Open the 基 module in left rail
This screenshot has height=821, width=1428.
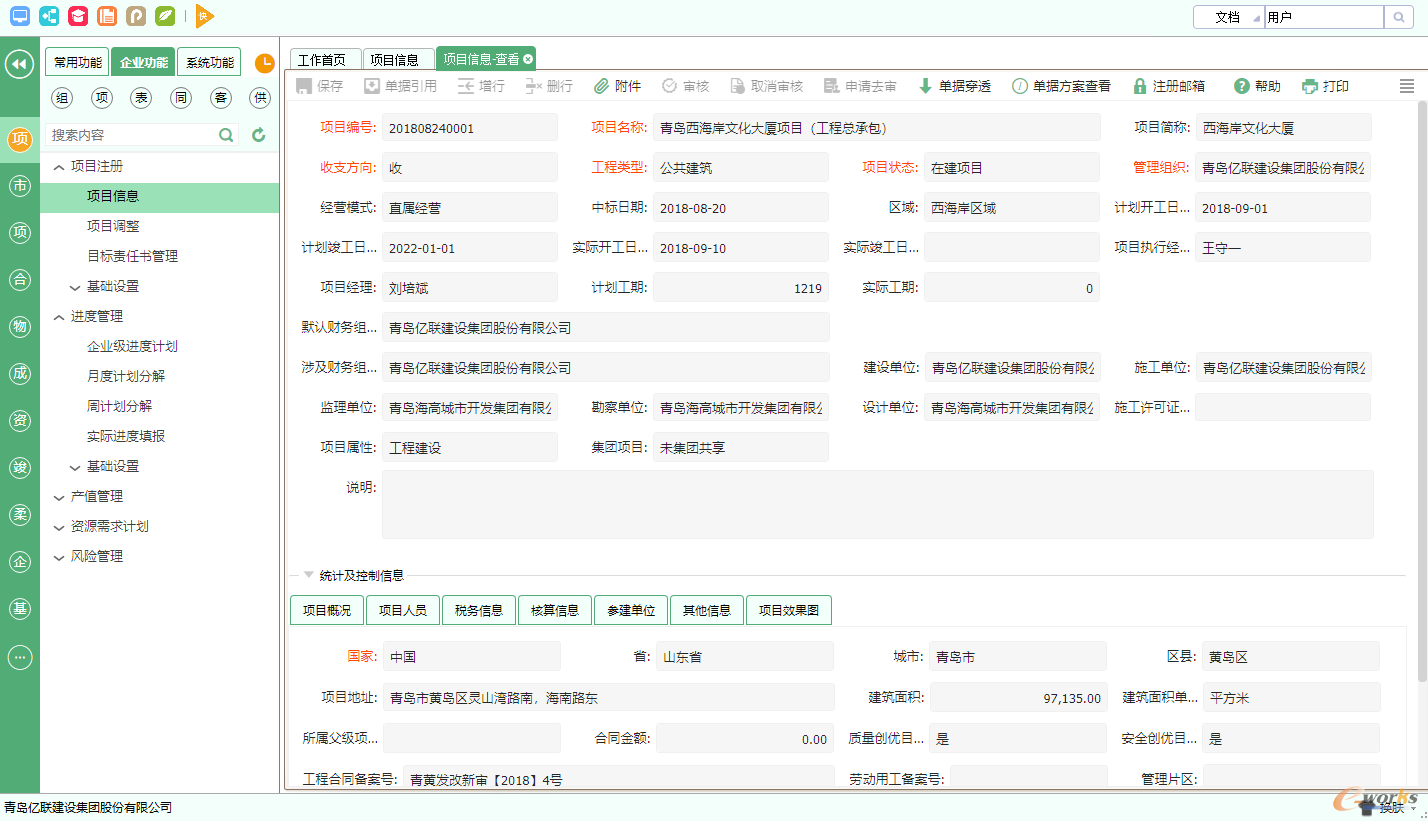pyautogui.click(x=19, y=609)
